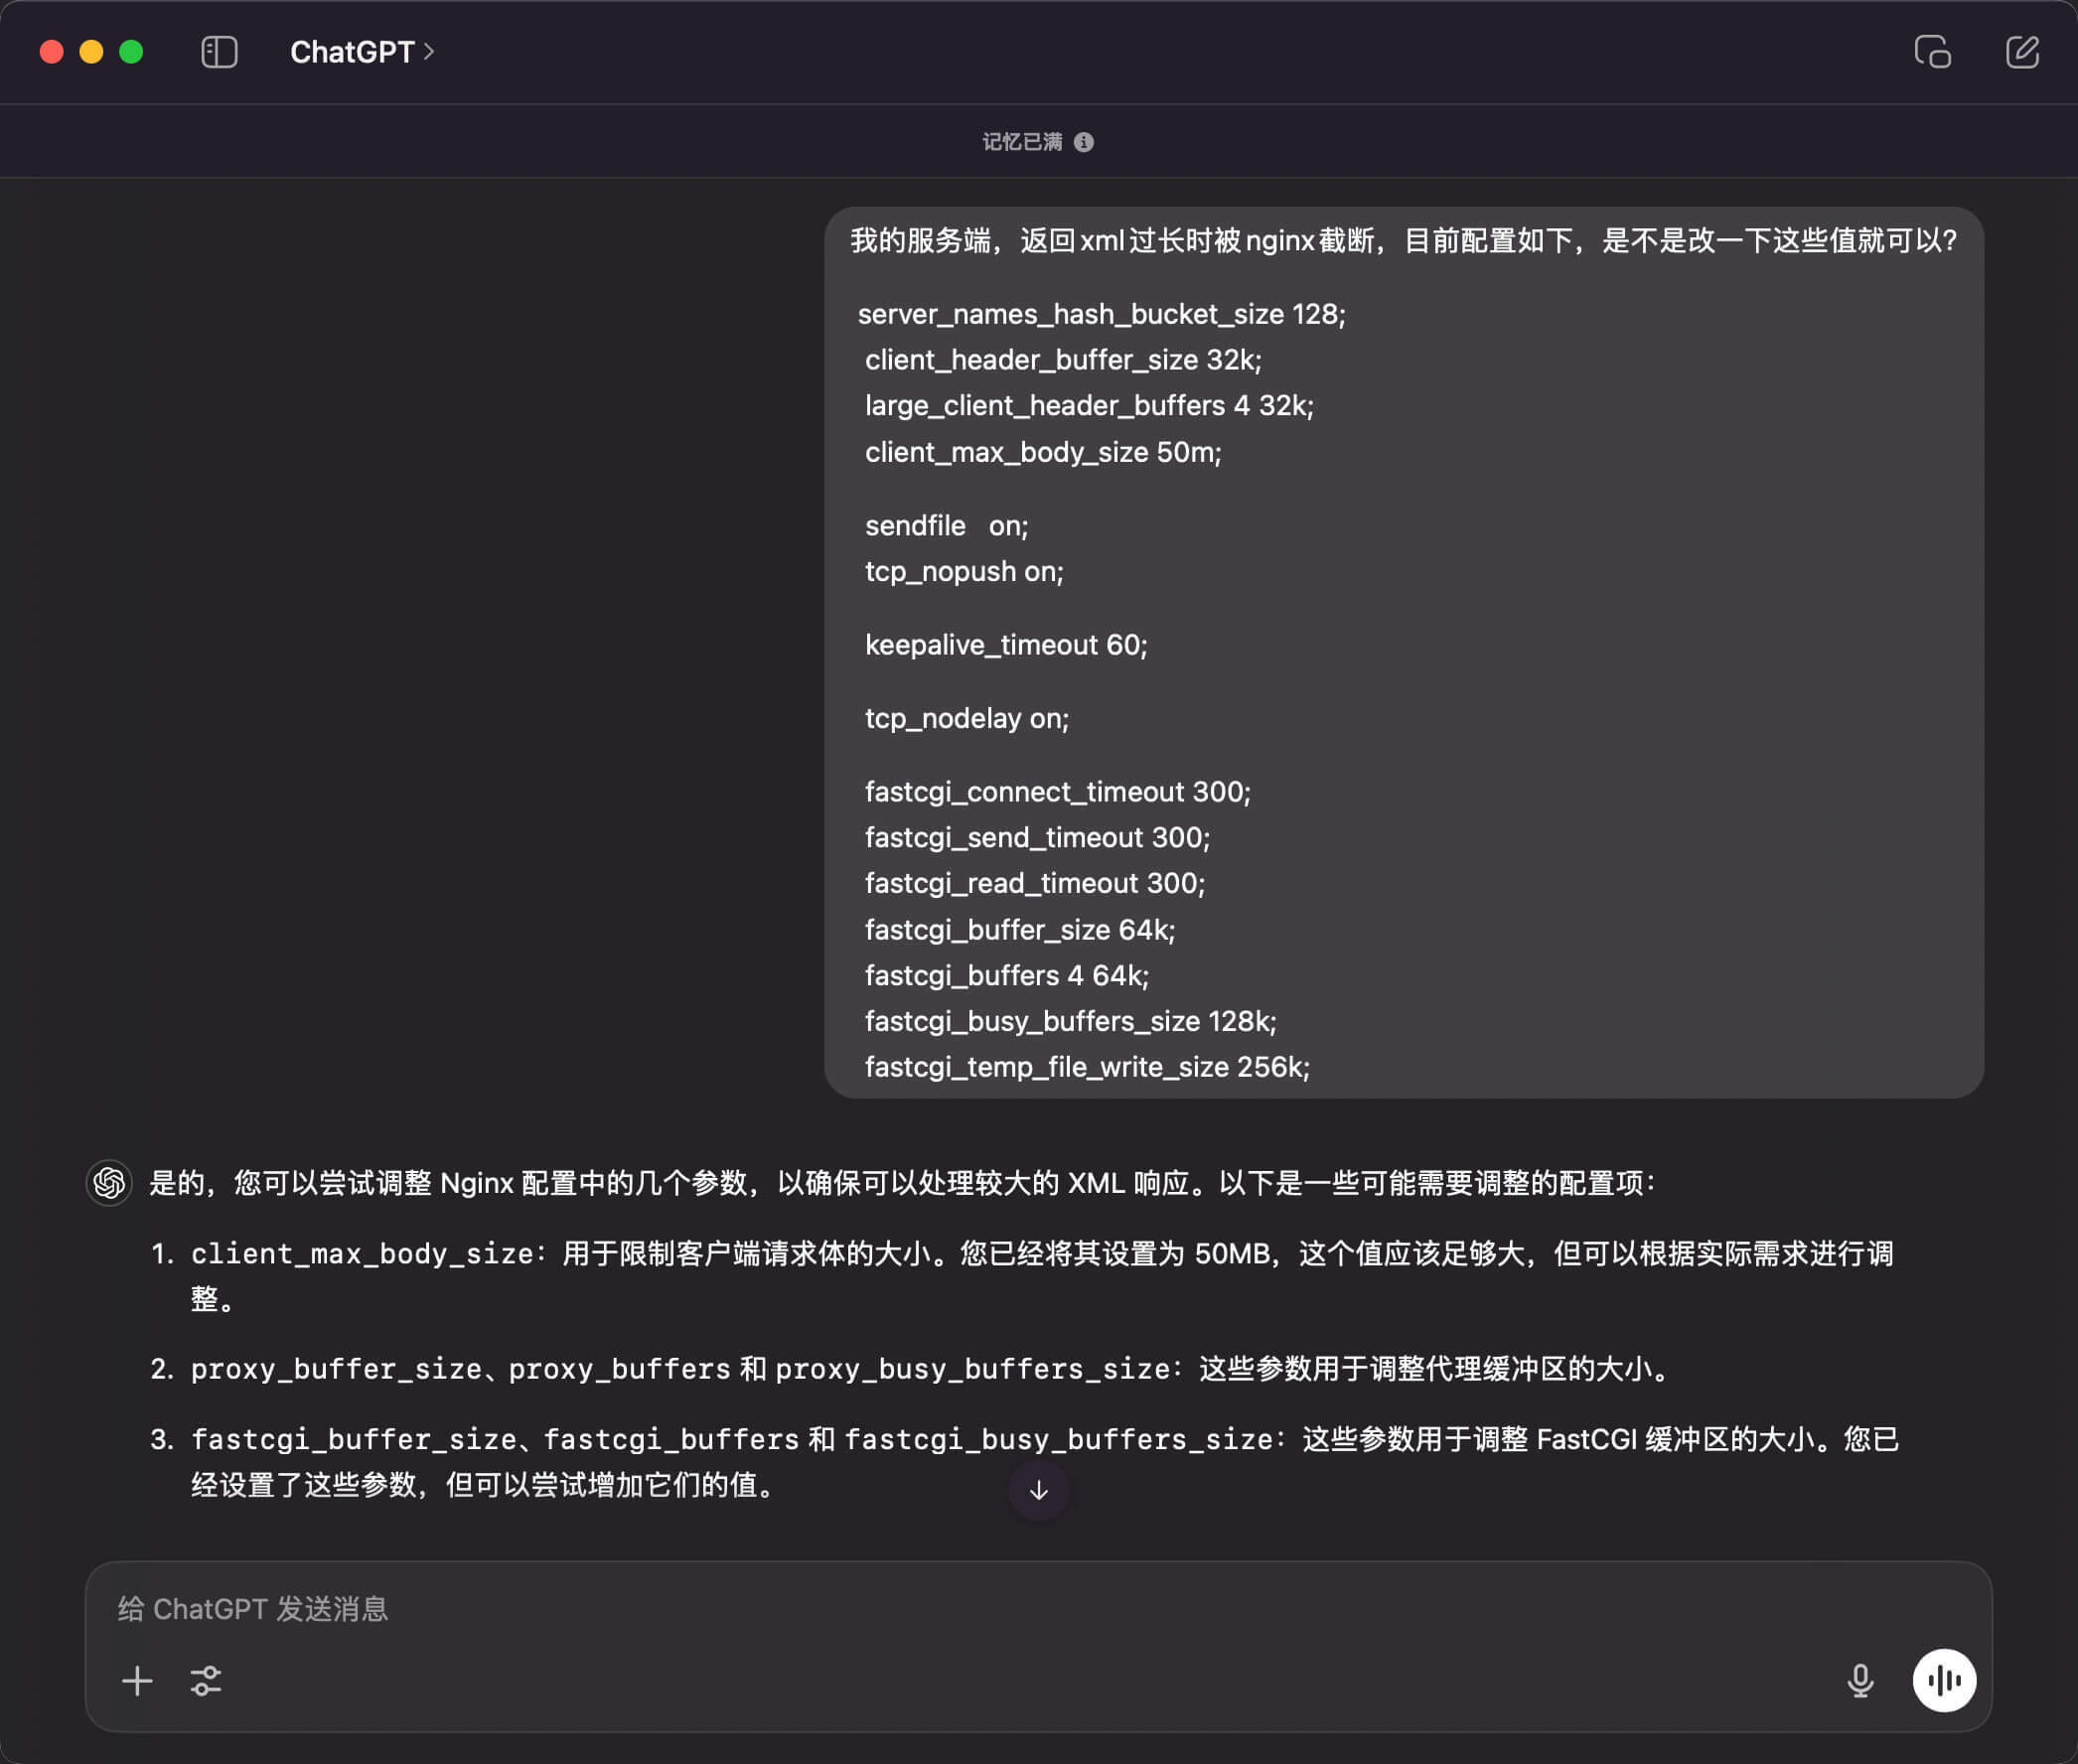
Task: Click fastcgi_busy_buffers_size term in reply item 3
Action: (x=1058, y=1439)
